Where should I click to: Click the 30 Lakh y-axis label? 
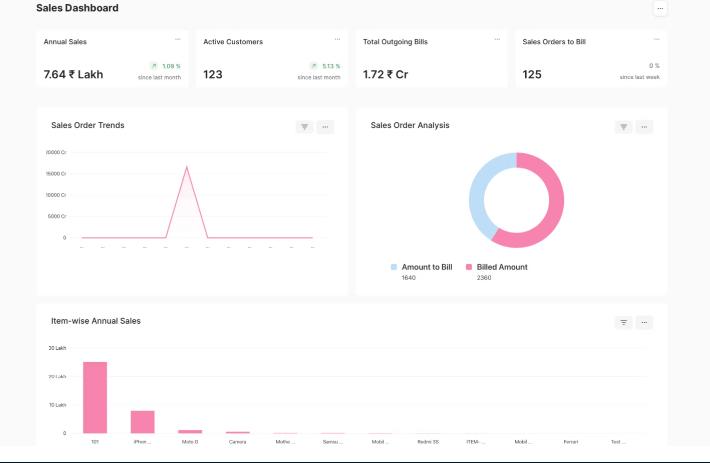tap(58, 348)
